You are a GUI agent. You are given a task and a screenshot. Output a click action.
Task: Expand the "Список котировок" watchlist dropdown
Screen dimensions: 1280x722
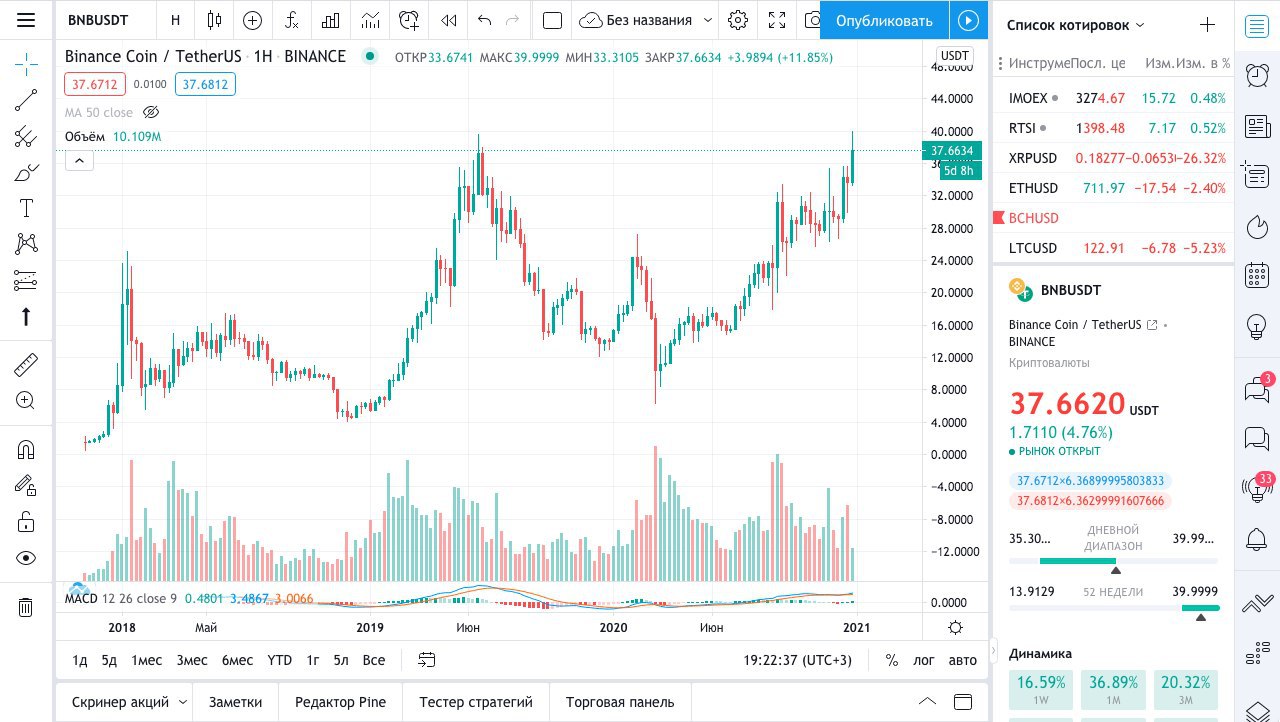(1140, 25)
